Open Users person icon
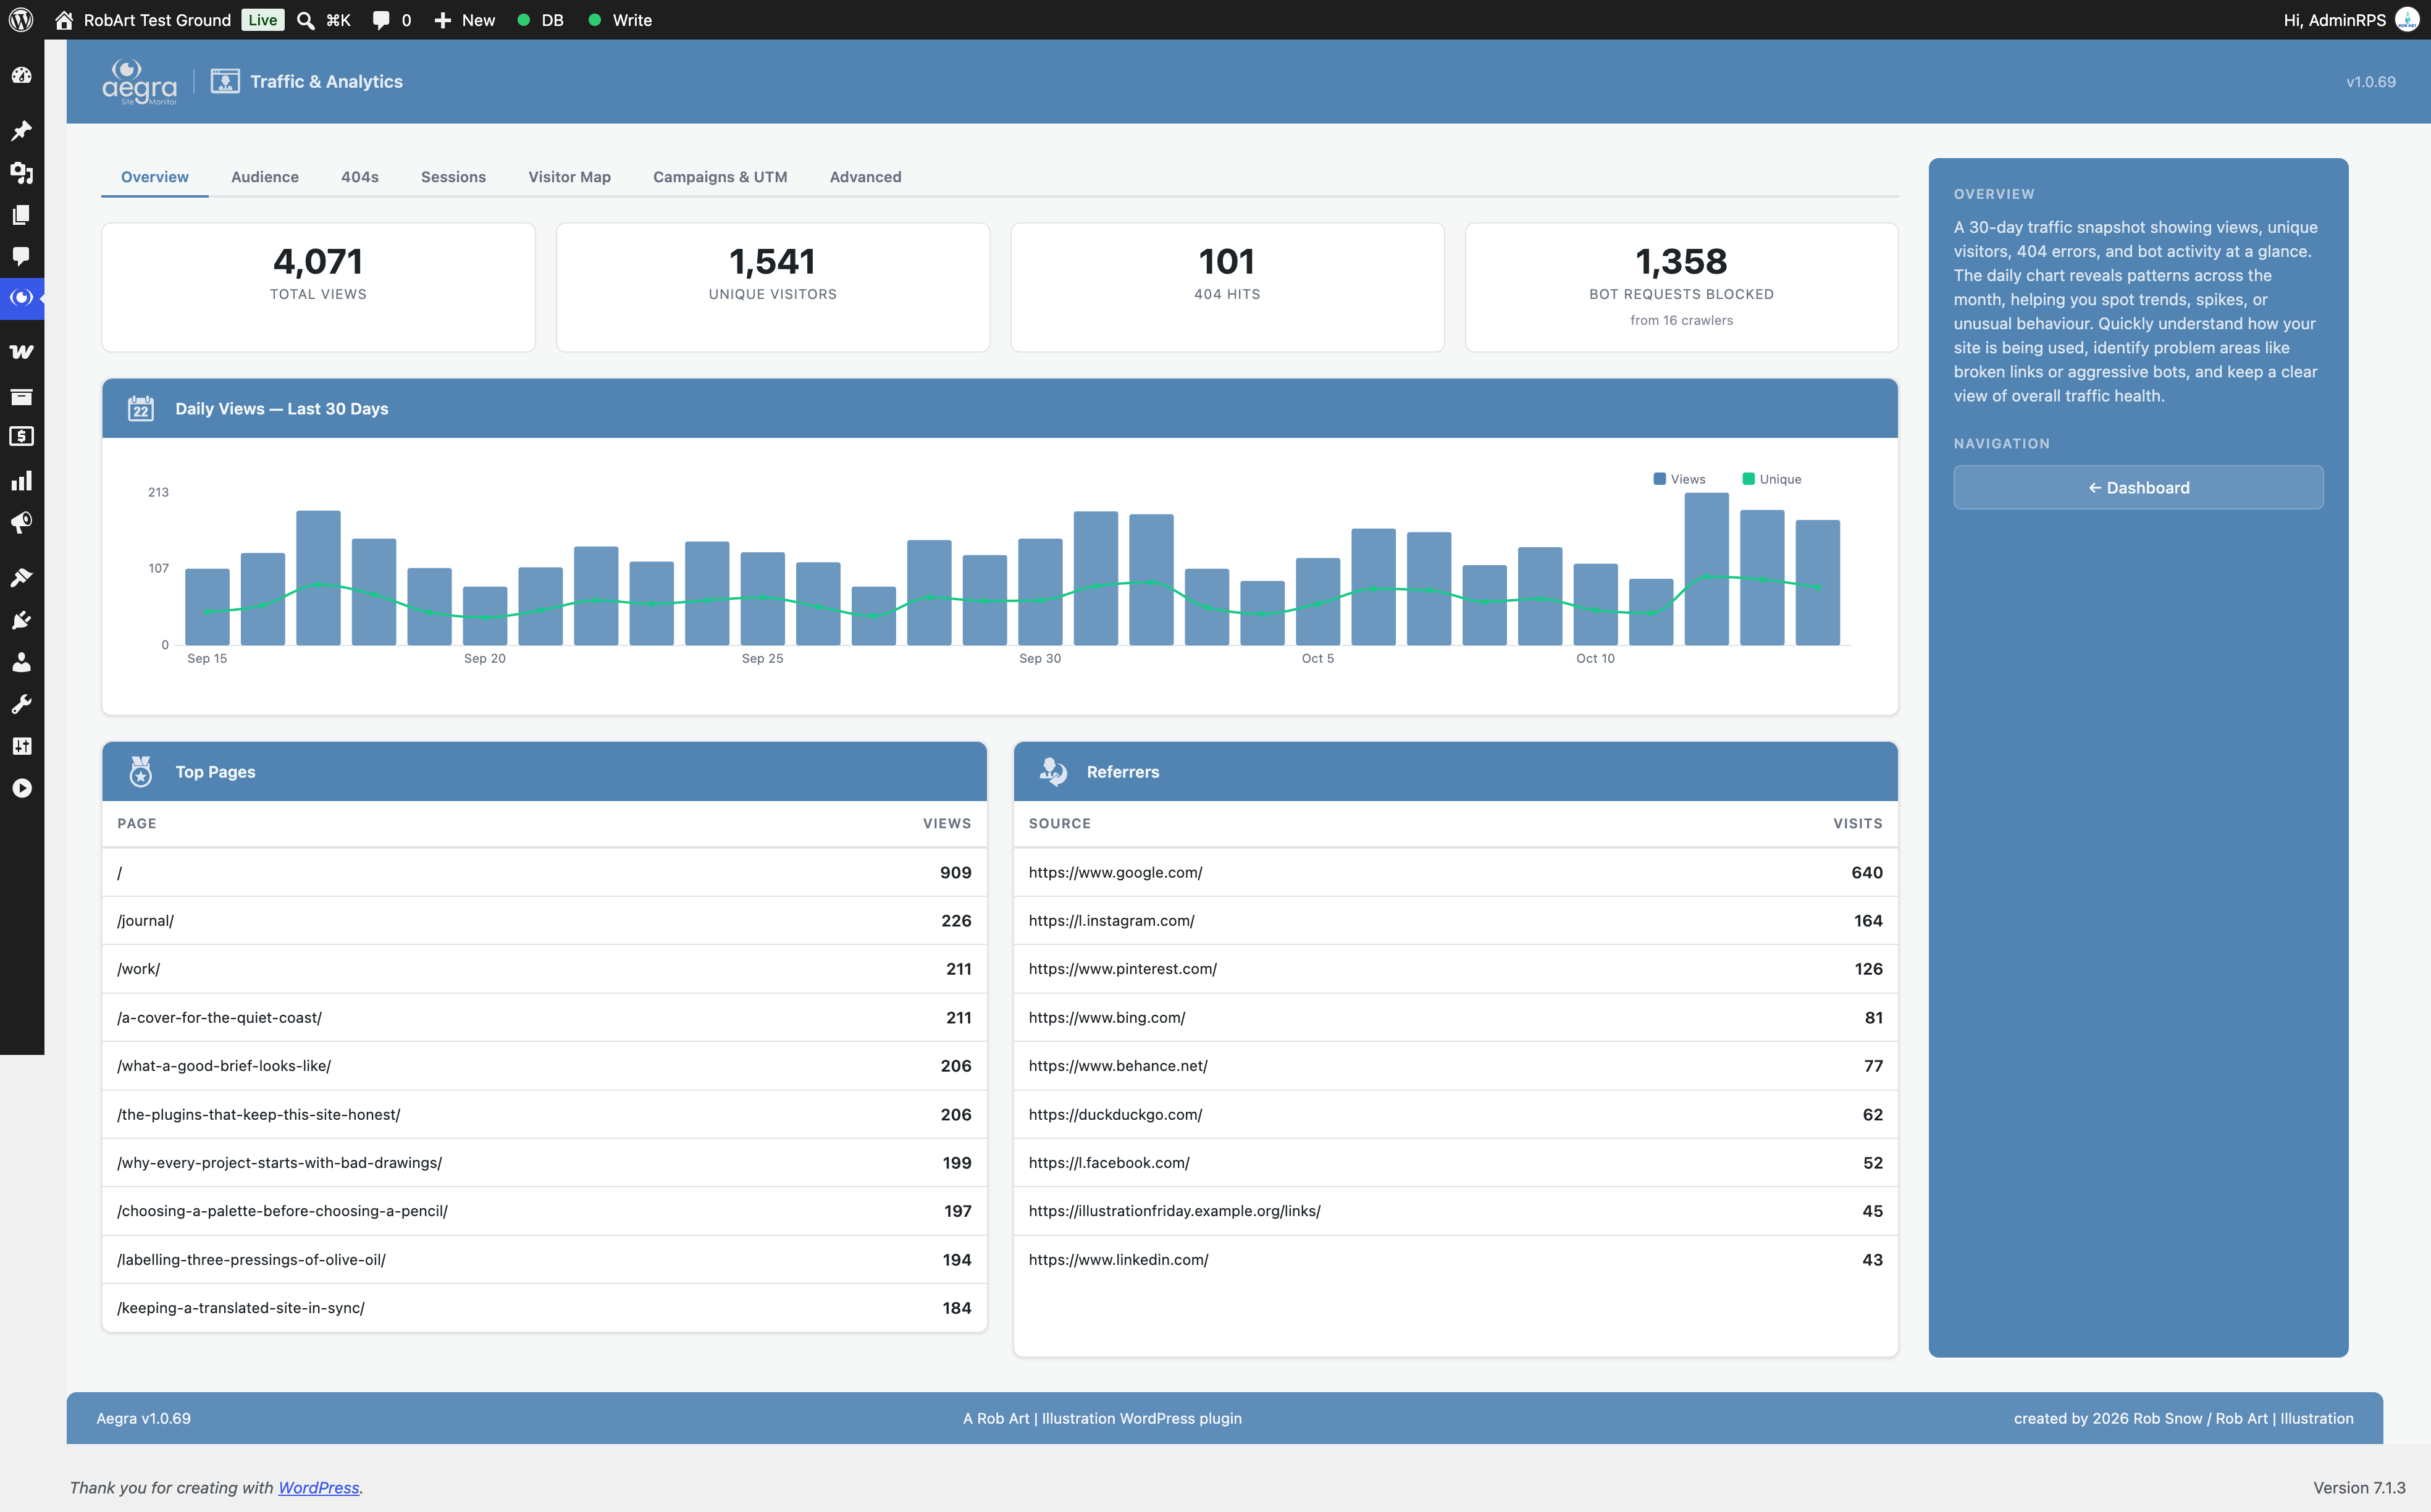This screenshot has width=2431, height=1512. tap(22, 662)
